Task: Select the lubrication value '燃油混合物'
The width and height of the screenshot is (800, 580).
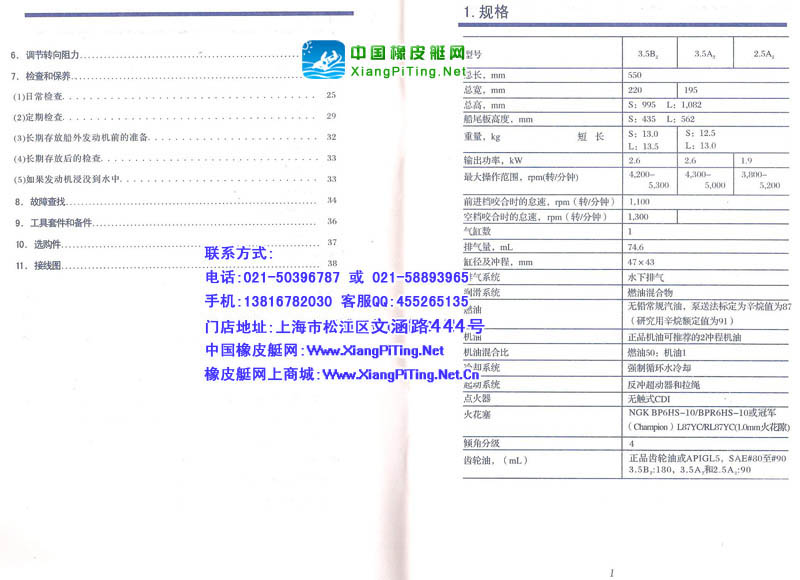Action: (650, 293)
